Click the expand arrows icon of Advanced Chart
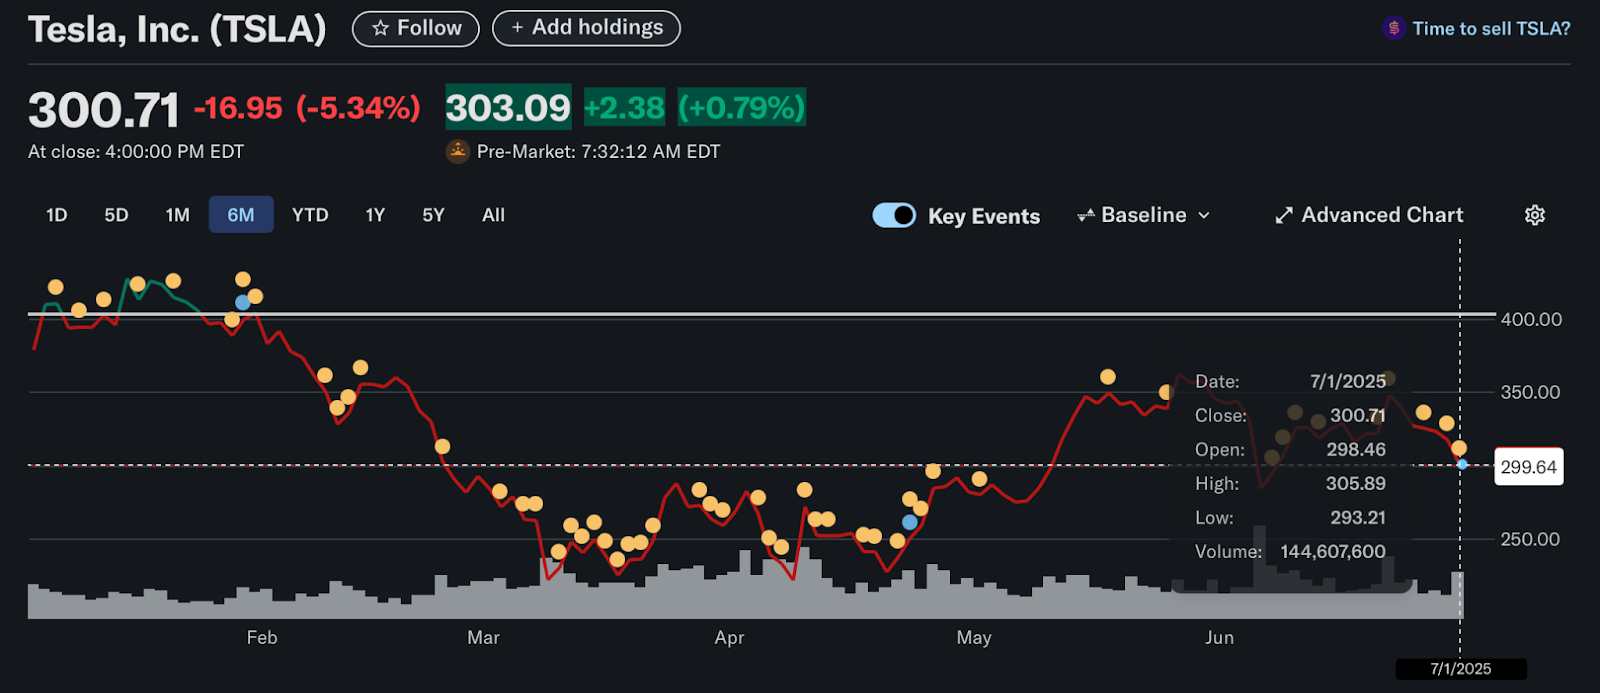Screen dimensions: 1600x693 coord(1284,216)
